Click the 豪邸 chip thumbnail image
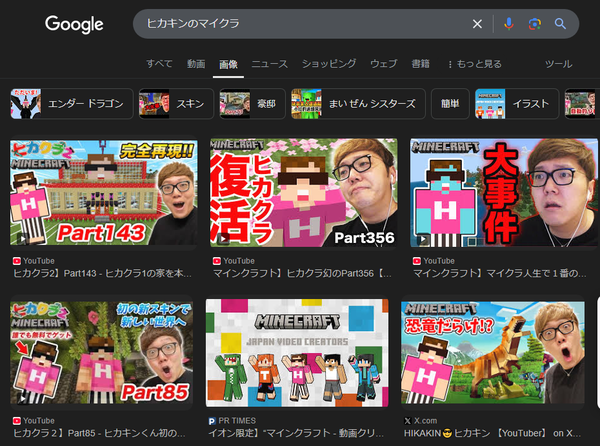This screenshot has width=600, height=446. click(235, 104)
